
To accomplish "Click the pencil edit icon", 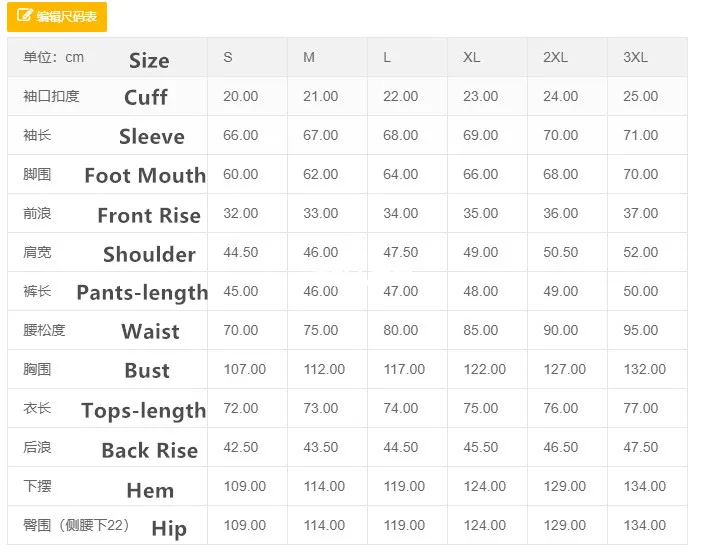I will (25, 17).
